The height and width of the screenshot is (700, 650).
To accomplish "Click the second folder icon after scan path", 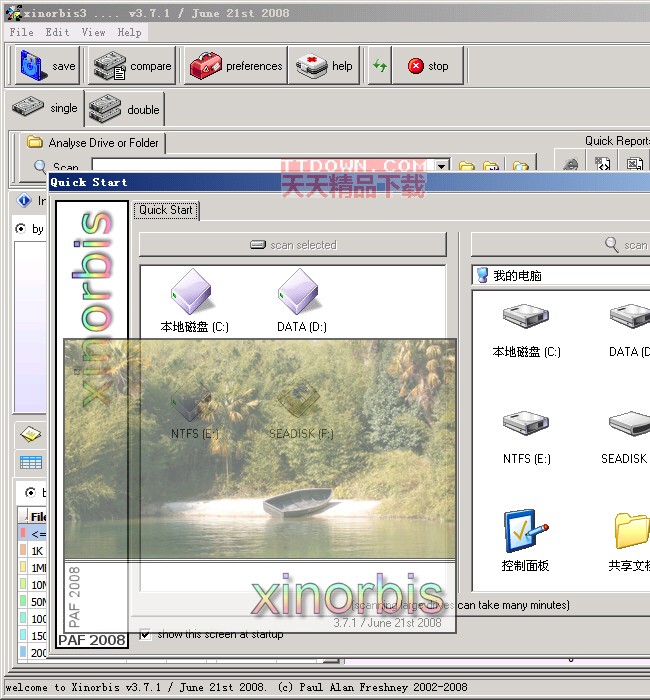I will [491, 167].
